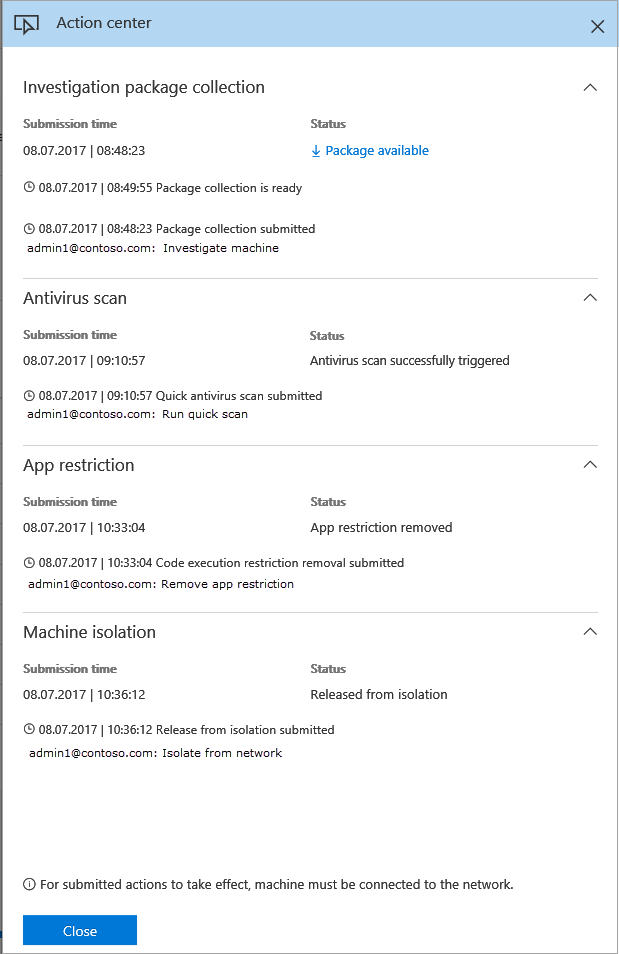619x954 pixels.
Task: Collapse the Machine isolation section
Action: click(590, 632)
